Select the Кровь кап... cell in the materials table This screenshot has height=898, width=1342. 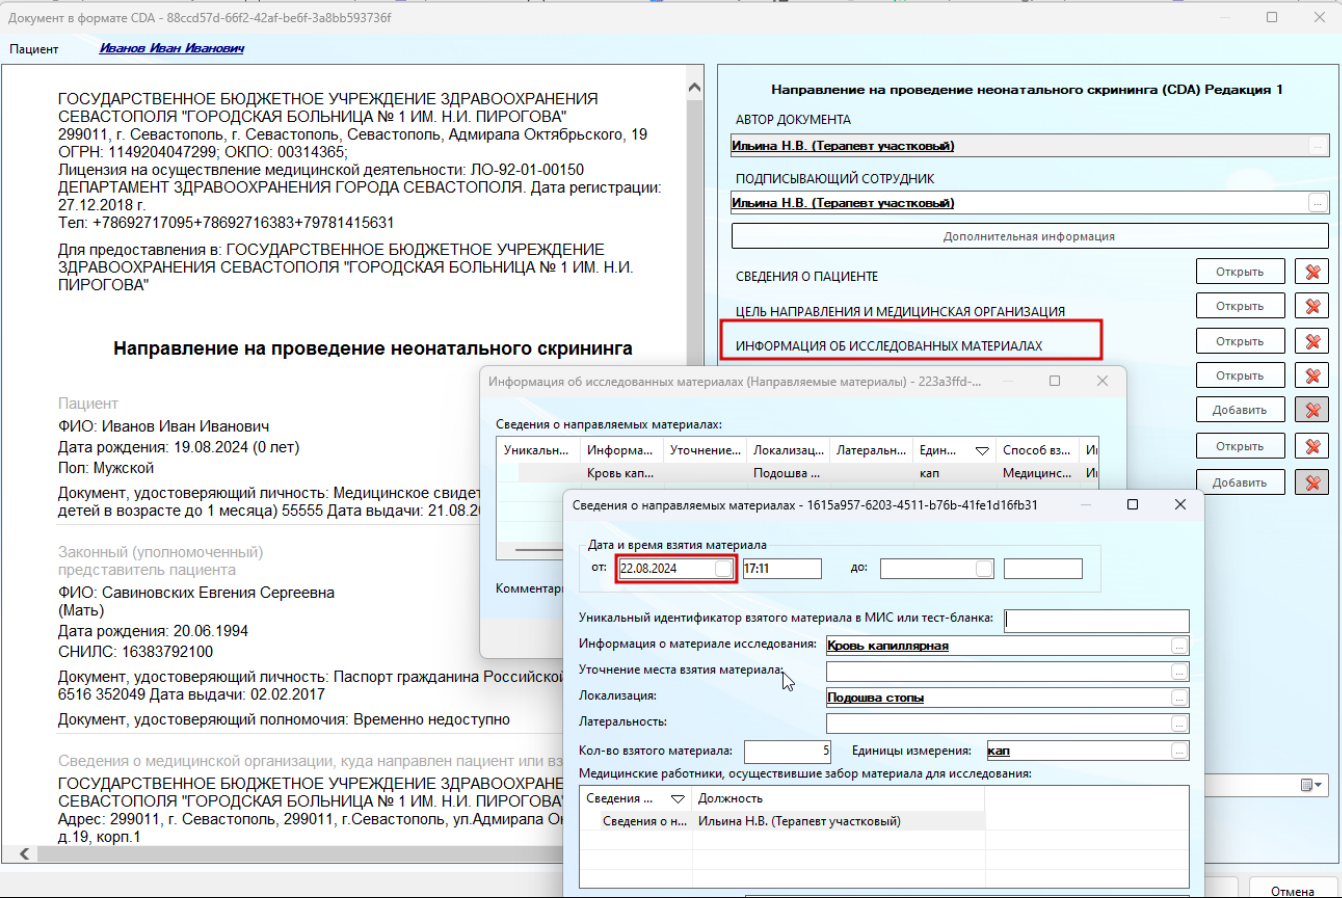620,473
